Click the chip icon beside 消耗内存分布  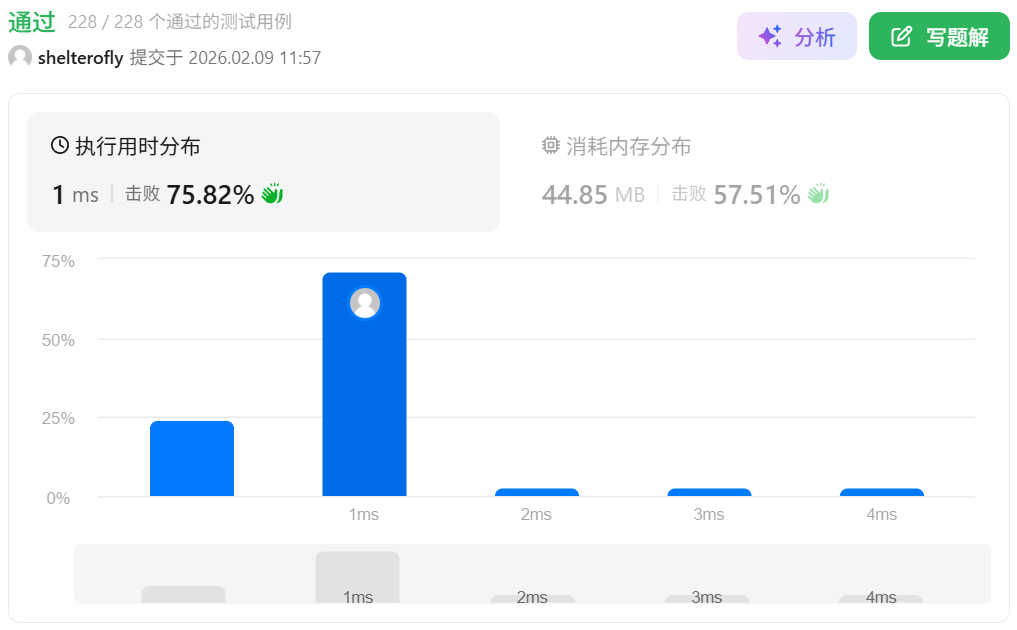coord(550,146)
